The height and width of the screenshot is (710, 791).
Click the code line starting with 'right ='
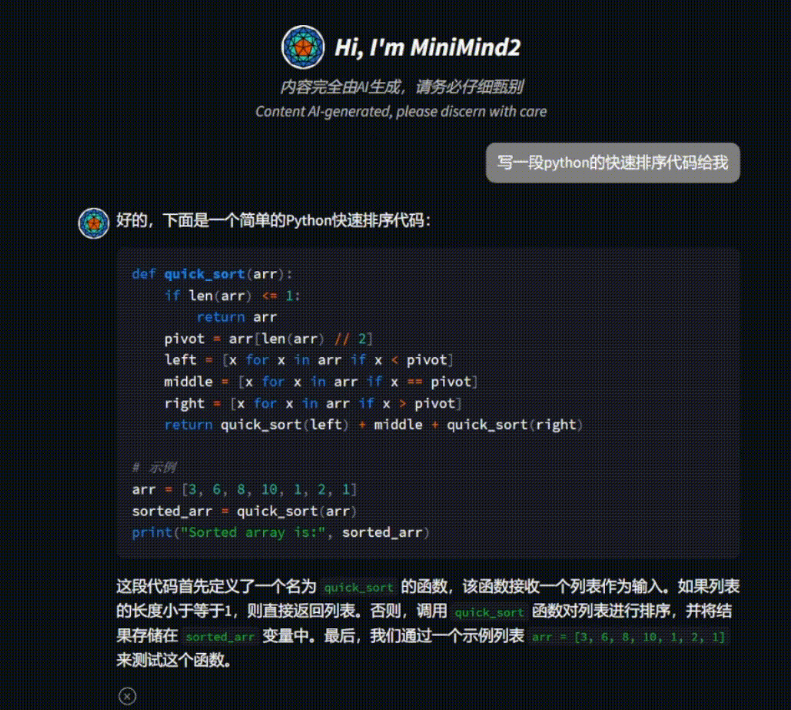coord(313,403)
